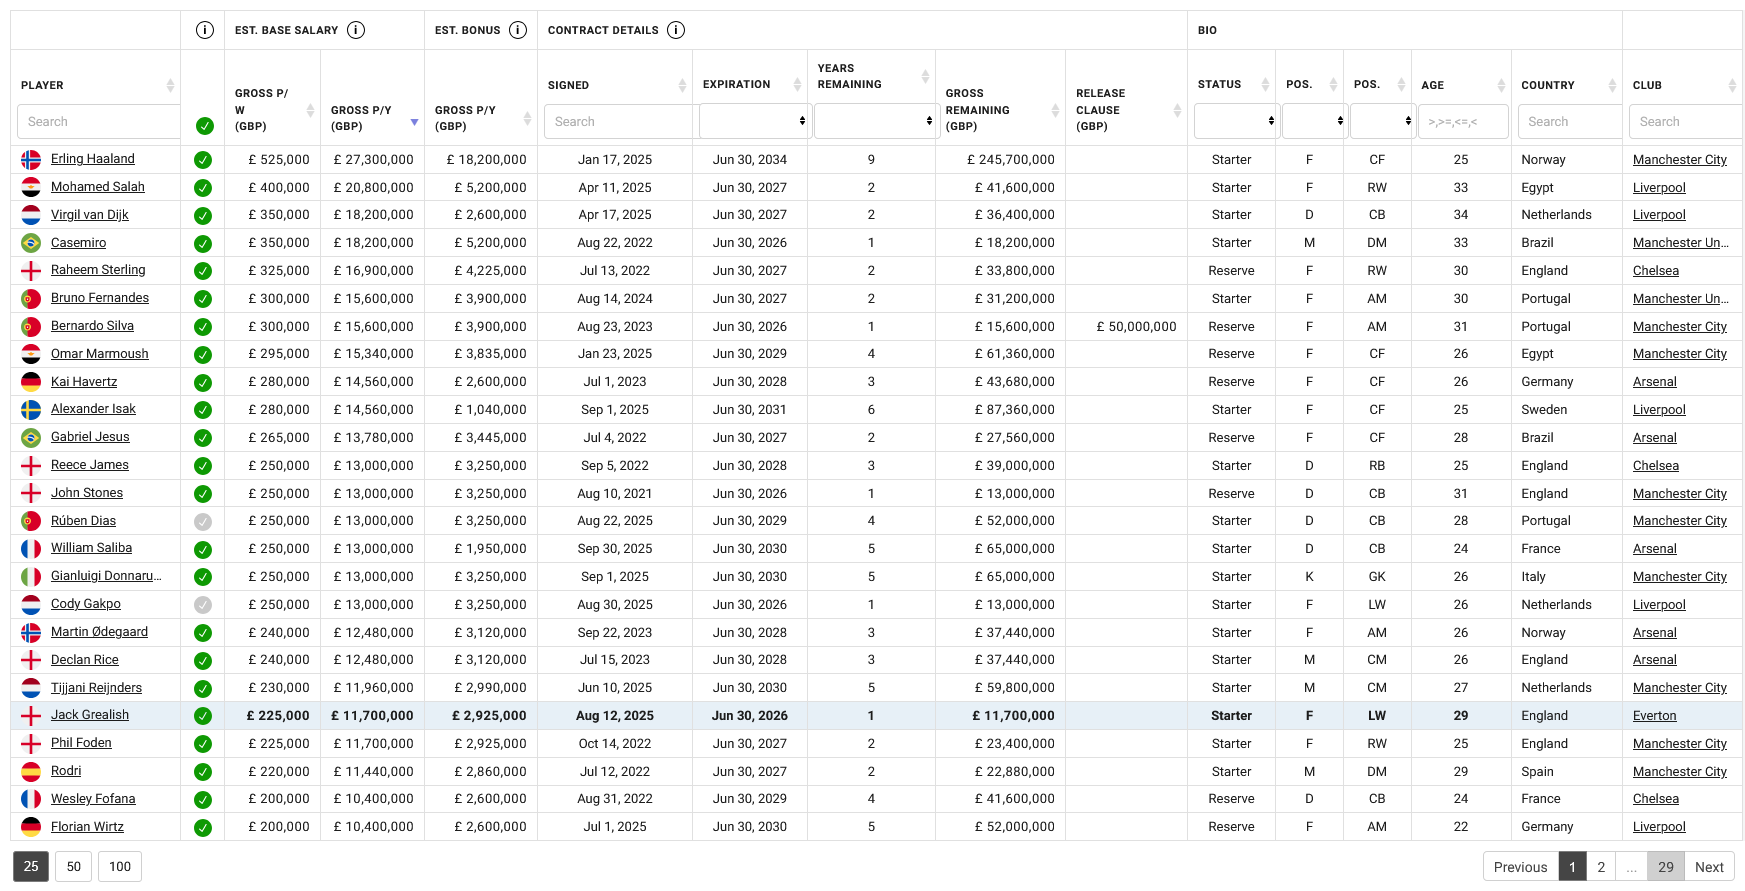Sort by Age column arrows
The height and width of the screenshot is (891, 1745).
point(1501,85)
